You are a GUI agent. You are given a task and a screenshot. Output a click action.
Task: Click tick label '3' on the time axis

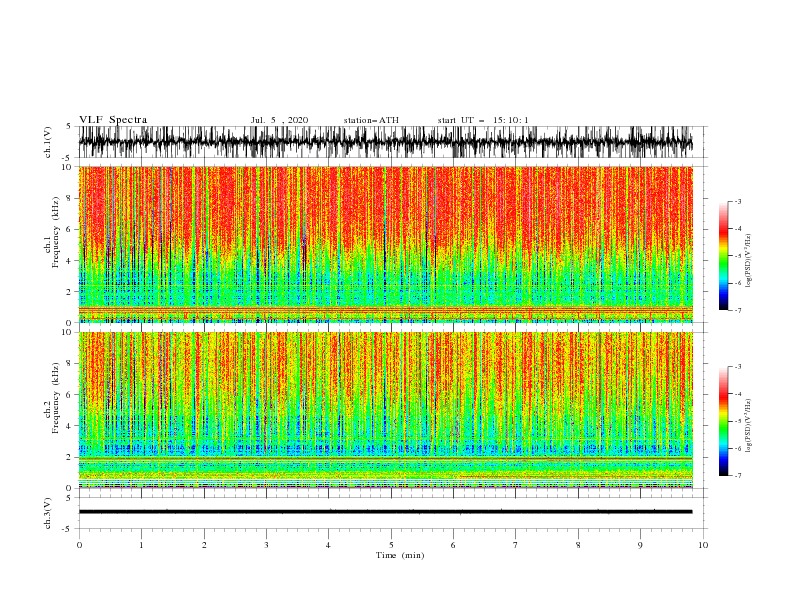click(266, 545)
